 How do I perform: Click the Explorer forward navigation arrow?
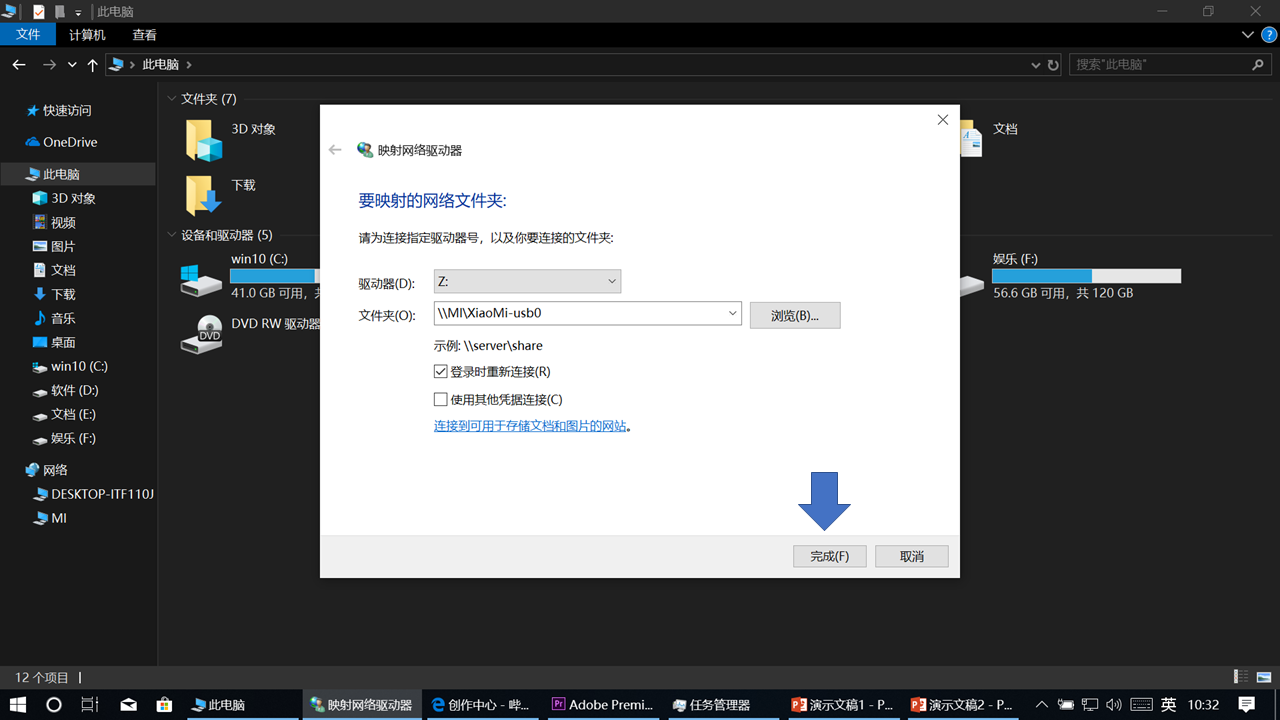pos(49,65)
